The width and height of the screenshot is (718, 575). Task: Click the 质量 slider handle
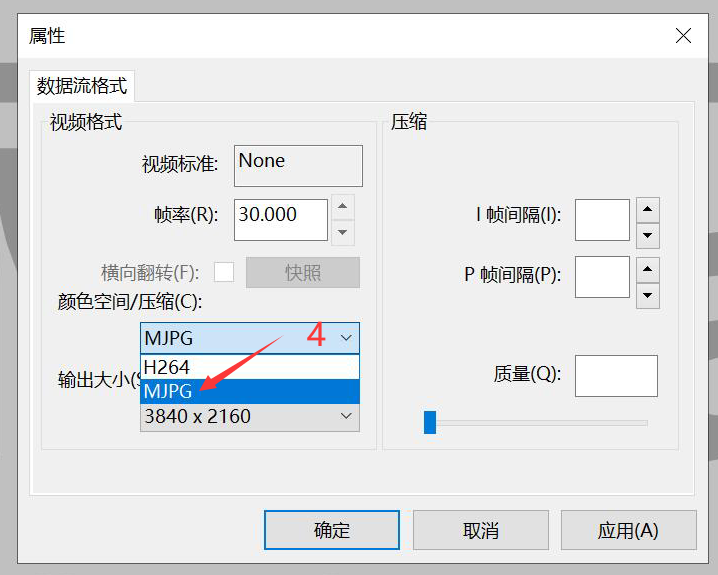(x=430, y=422)
